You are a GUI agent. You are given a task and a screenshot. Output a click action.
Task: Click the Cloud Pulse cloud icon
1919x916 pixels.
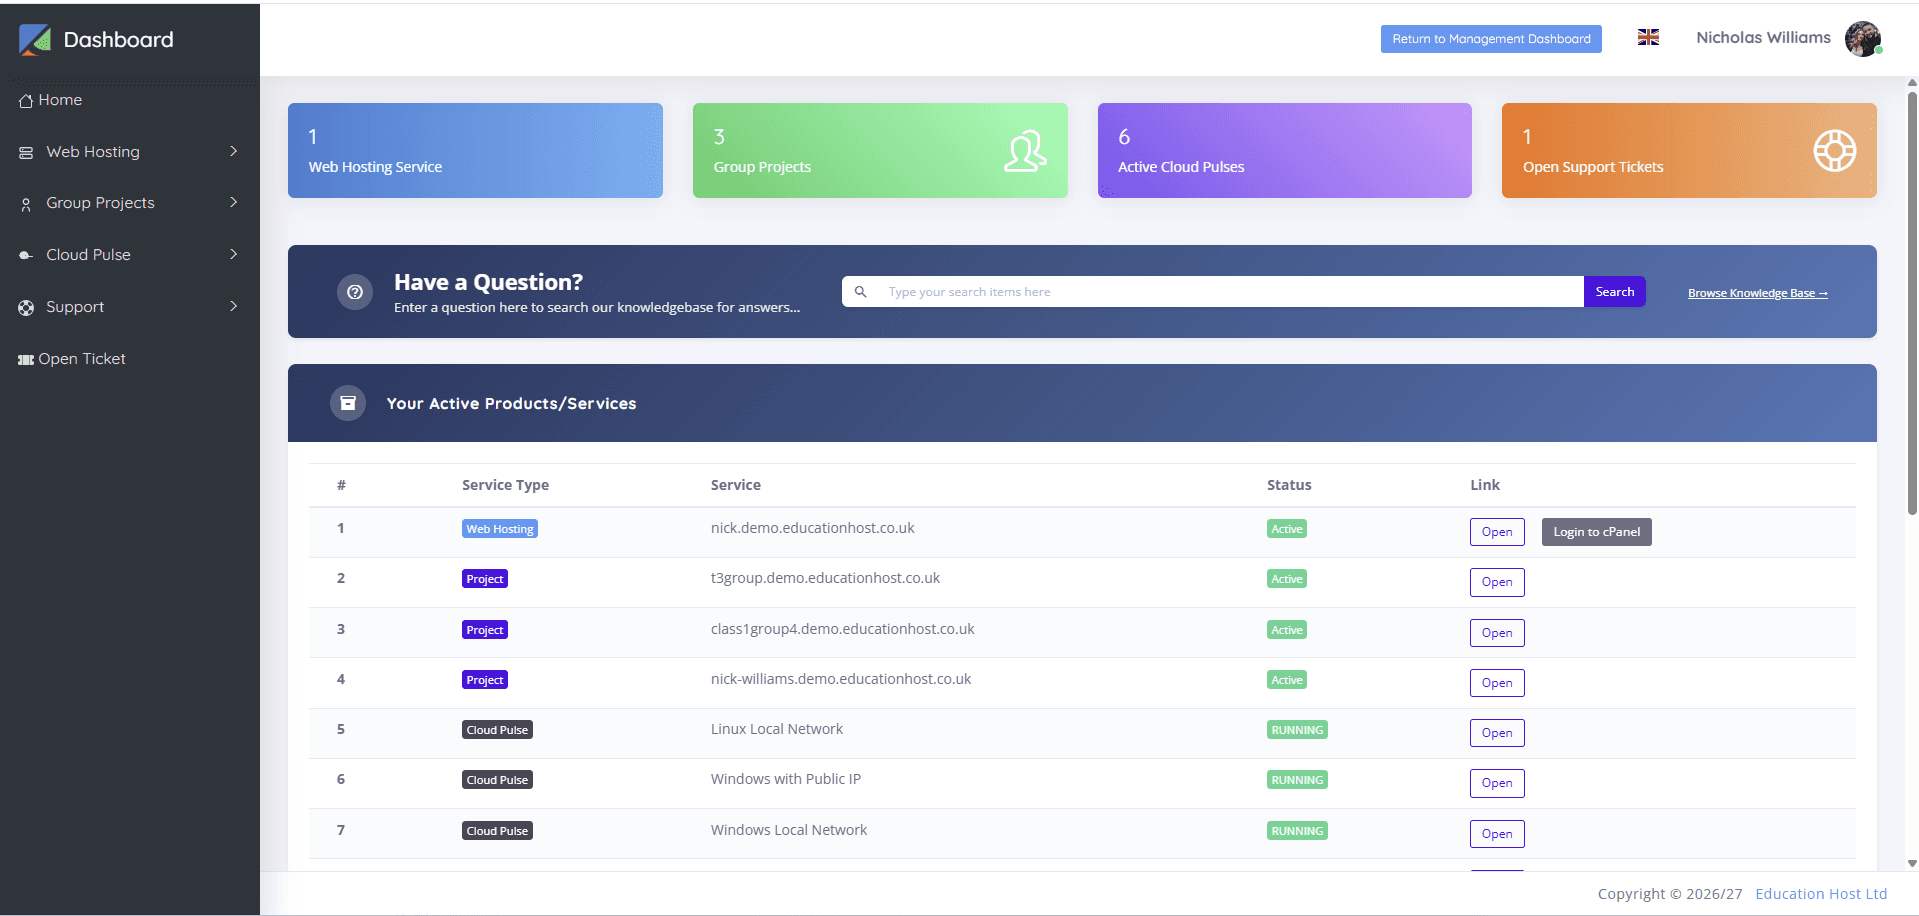(x=26, y=256)
